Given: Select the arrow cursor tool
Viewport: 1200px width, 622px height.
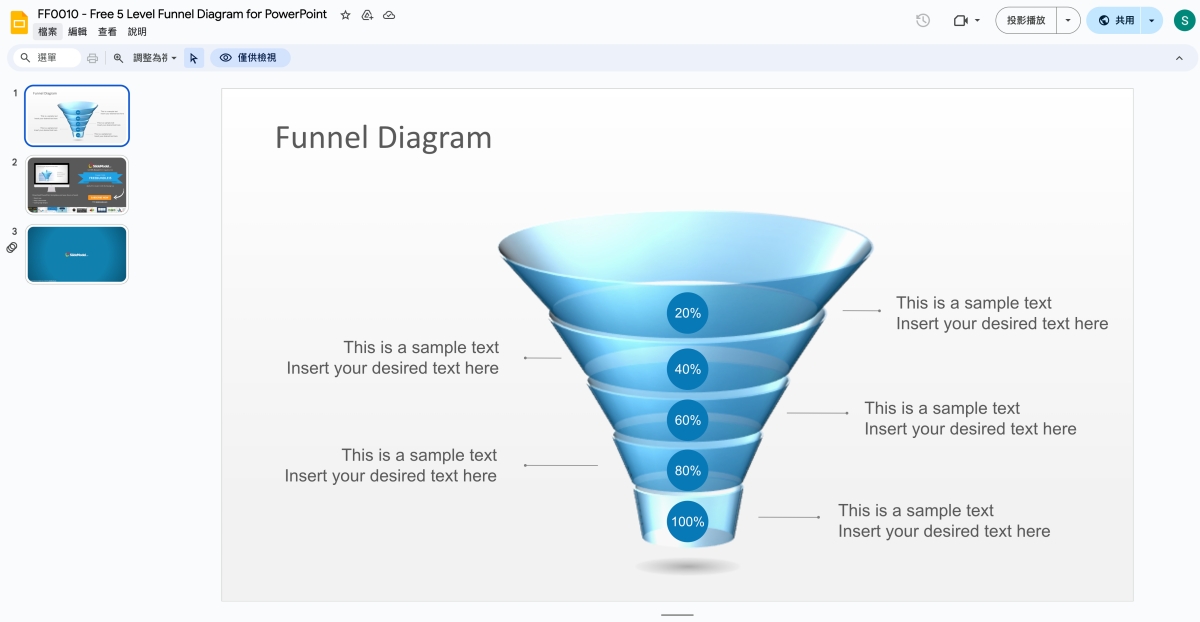Looking at the screenshot, I should point(194,58).
